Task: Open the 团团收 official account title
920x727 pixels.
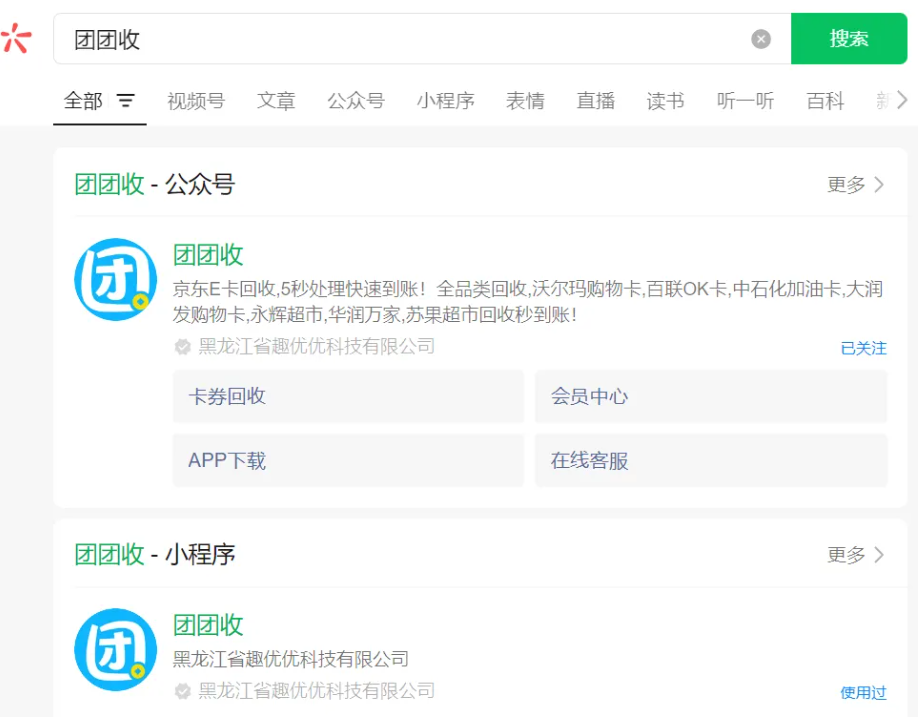Action: click(x=208, y=255)
